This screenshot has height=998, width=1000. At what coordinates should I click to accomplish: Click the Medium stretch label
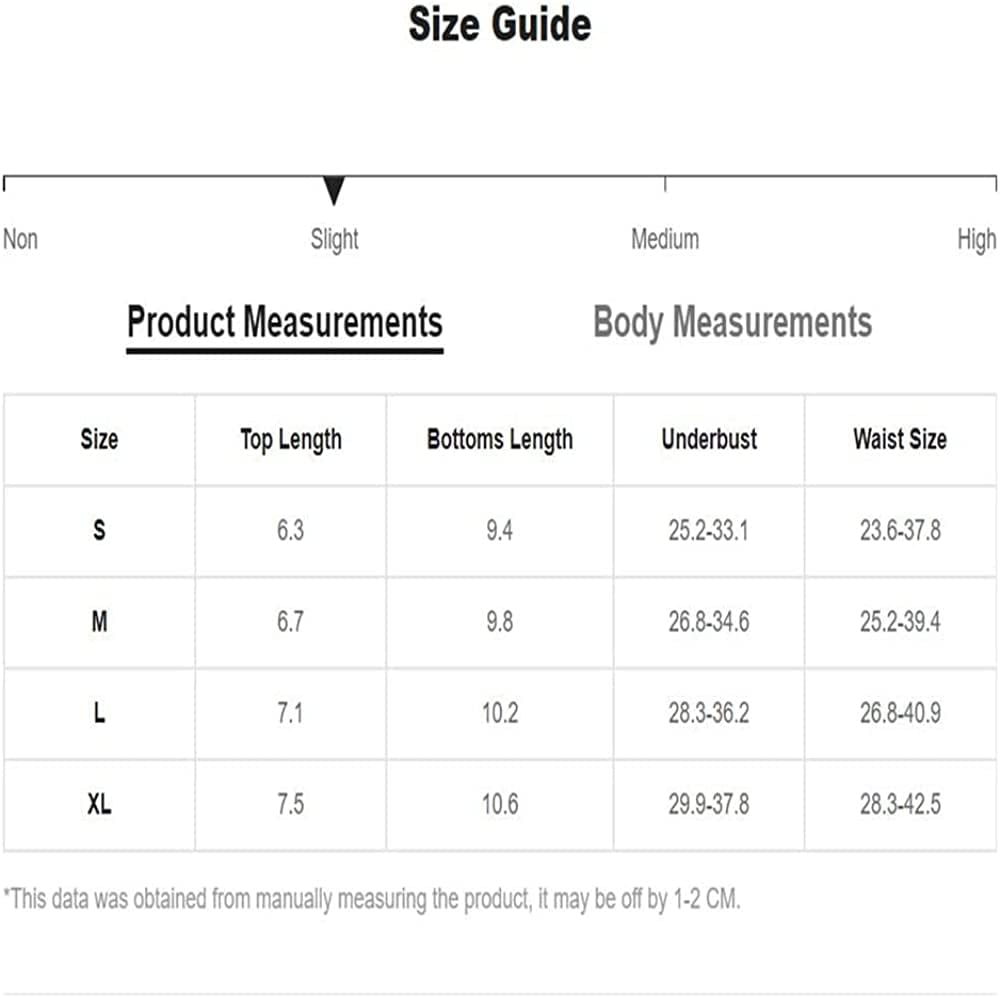pos(665,239)
